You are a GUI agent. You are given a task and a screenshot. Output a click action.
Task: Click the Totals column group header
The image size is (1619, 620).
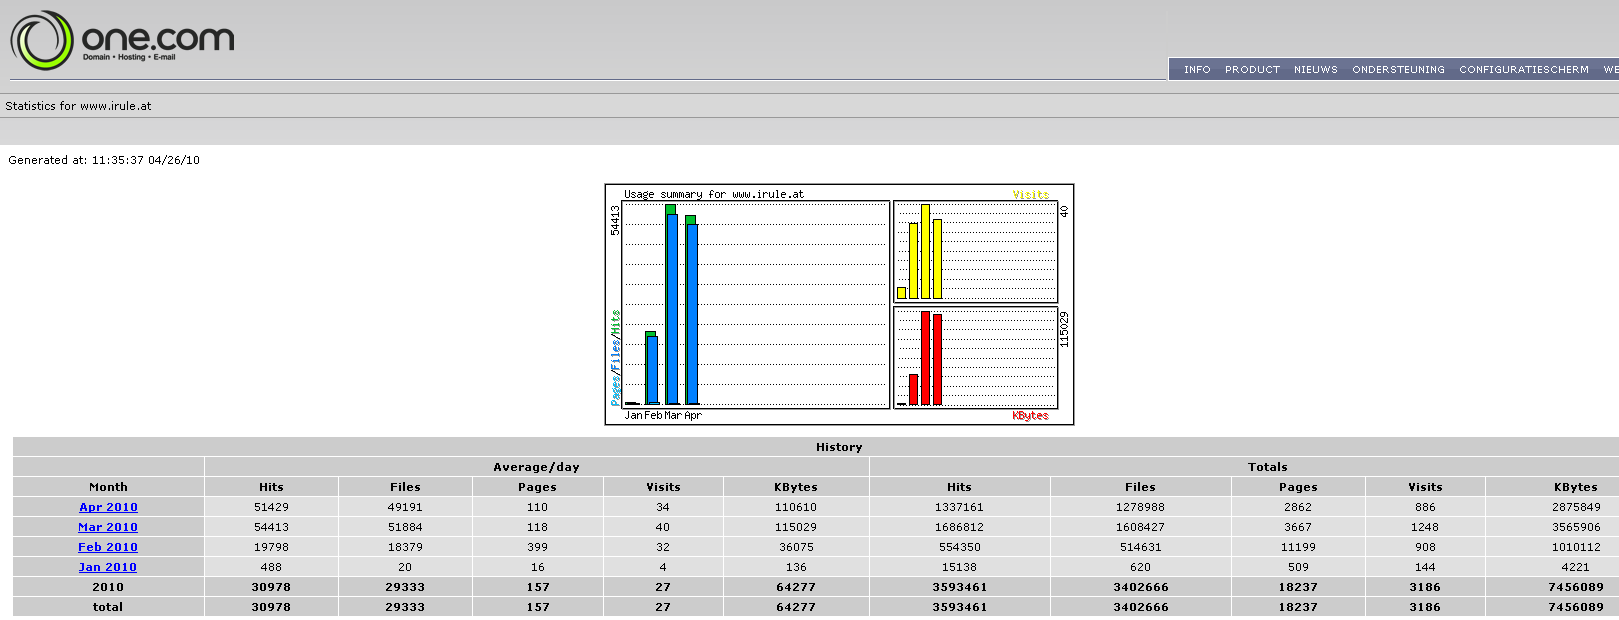(1267, 467)
